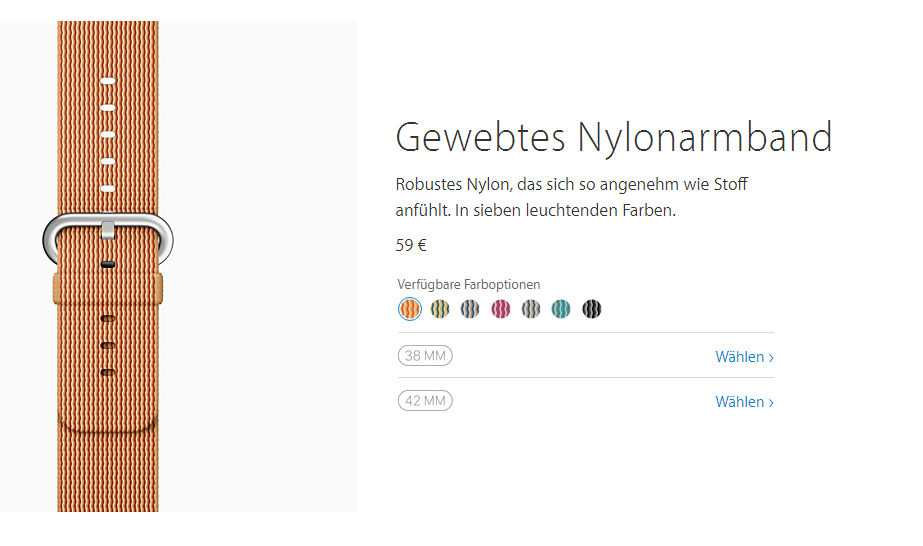923x546 pixels.
Task: Click Wählen link for 38 MM
Action: 745,357
